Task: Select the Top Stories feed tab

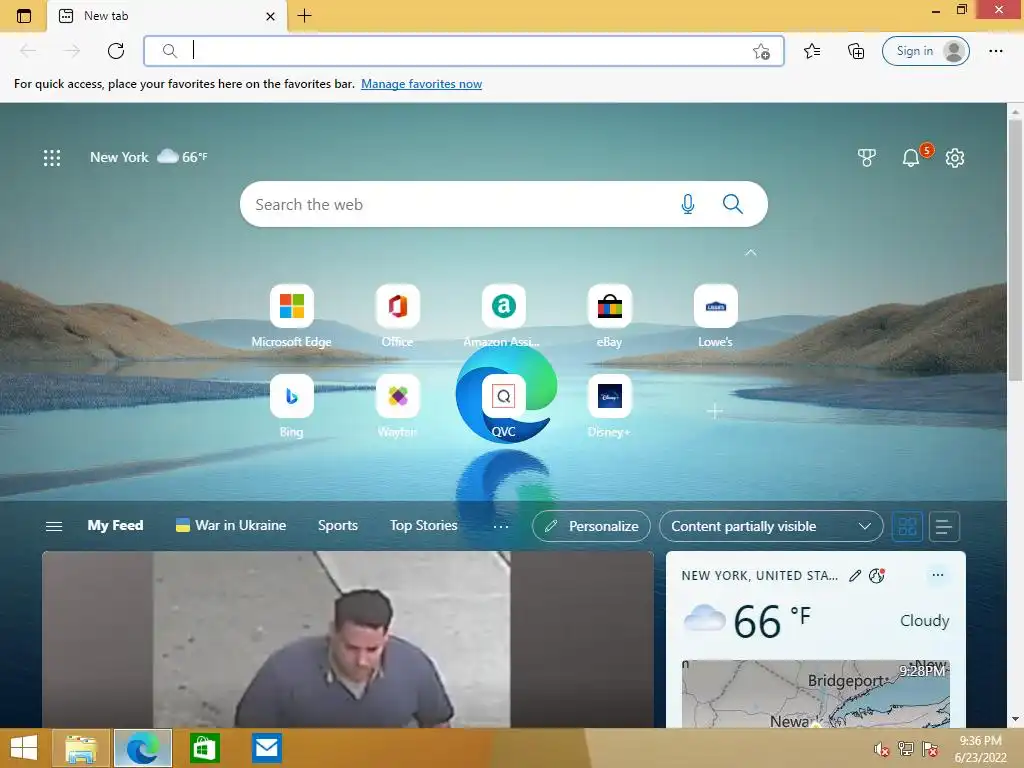Action: click(x=423, y=526)
